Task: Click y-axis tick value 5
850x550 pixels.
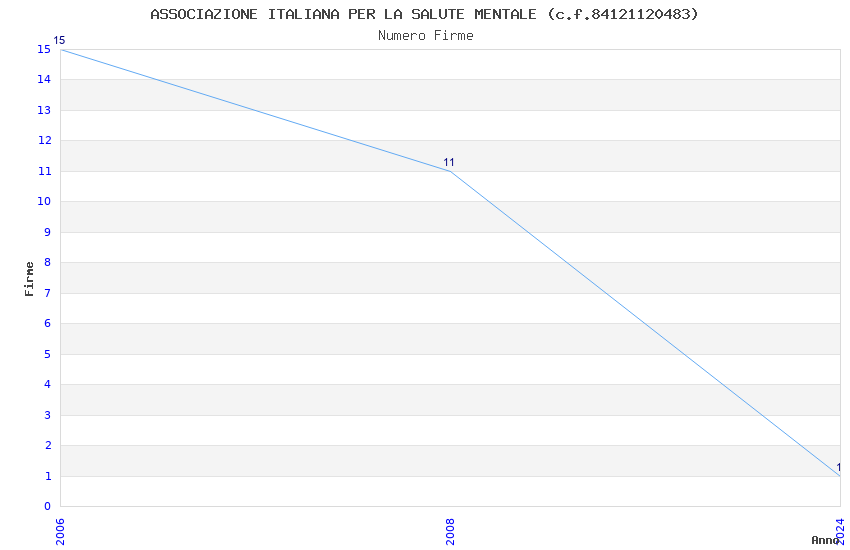Action: tap(48, 354)
